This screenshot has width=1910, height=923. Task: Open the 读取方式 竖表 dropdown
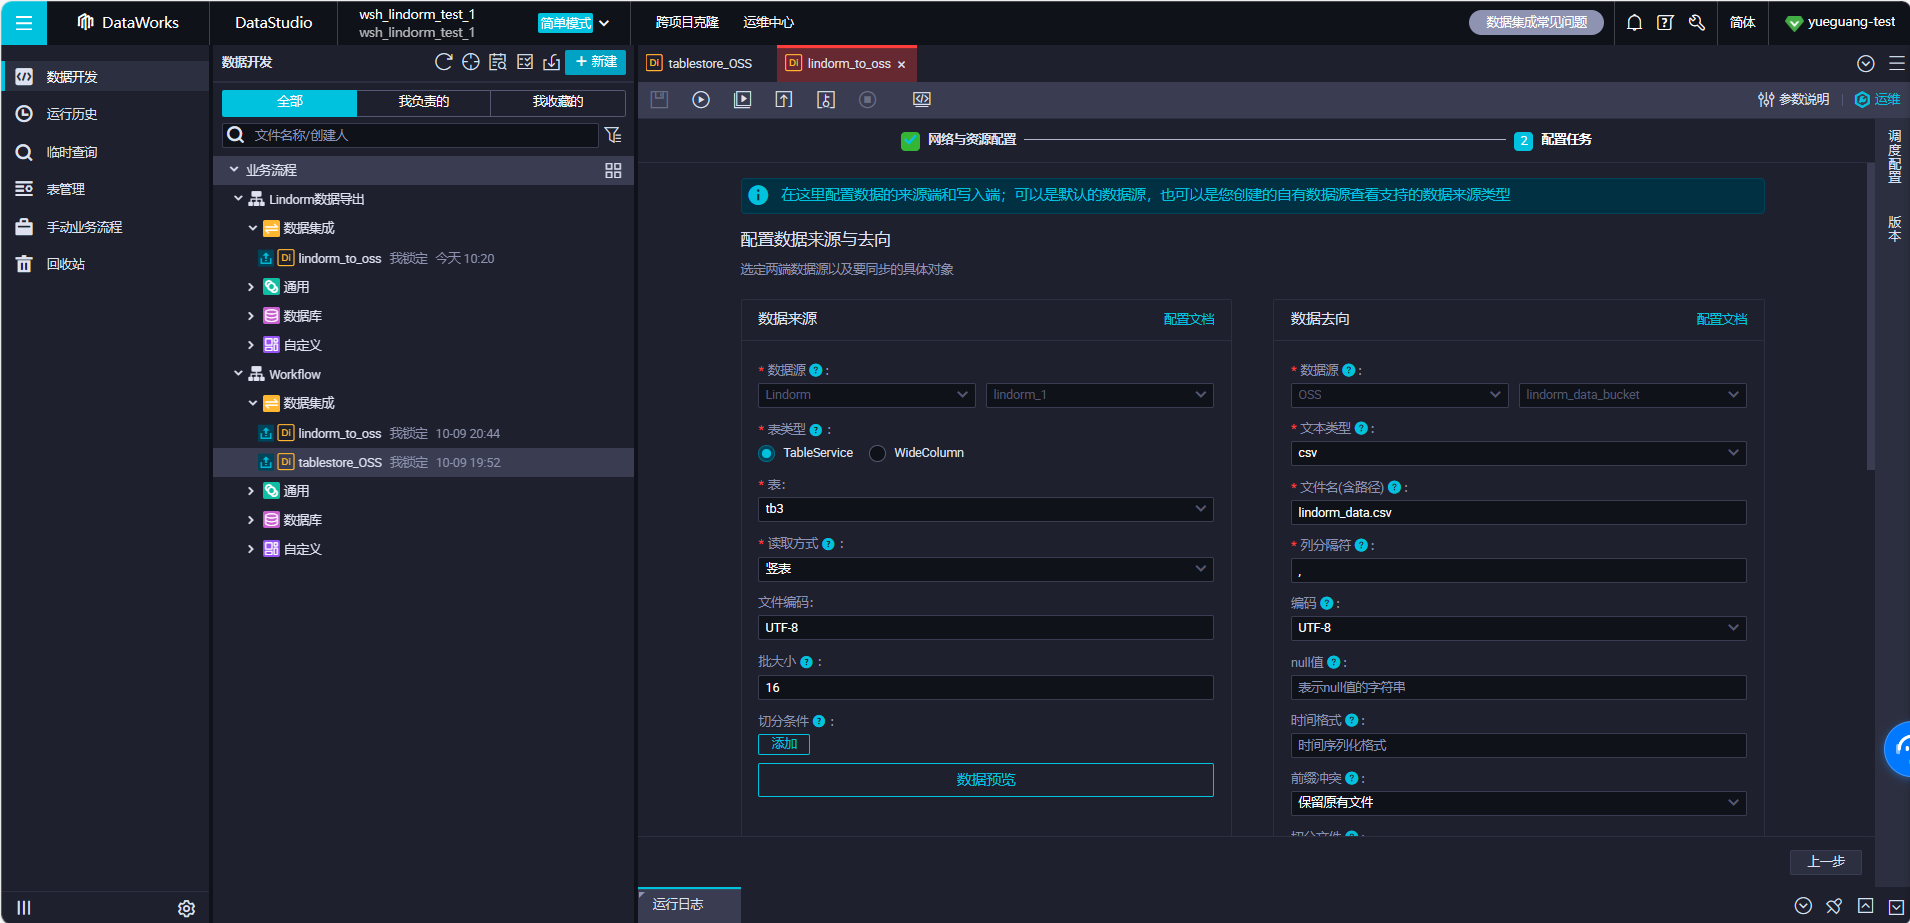(986, 569)
